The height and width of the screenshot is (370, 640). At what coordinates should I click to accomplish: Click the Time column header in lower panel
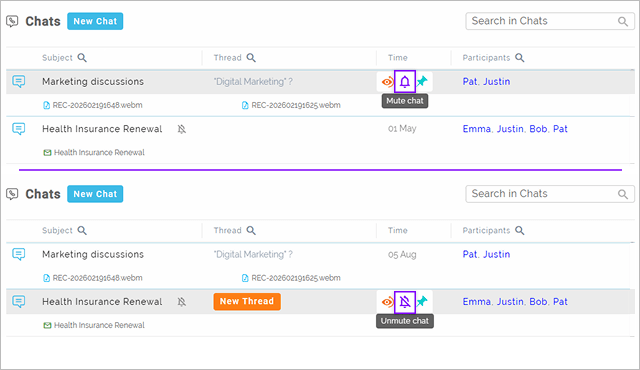tap(398, 230)
